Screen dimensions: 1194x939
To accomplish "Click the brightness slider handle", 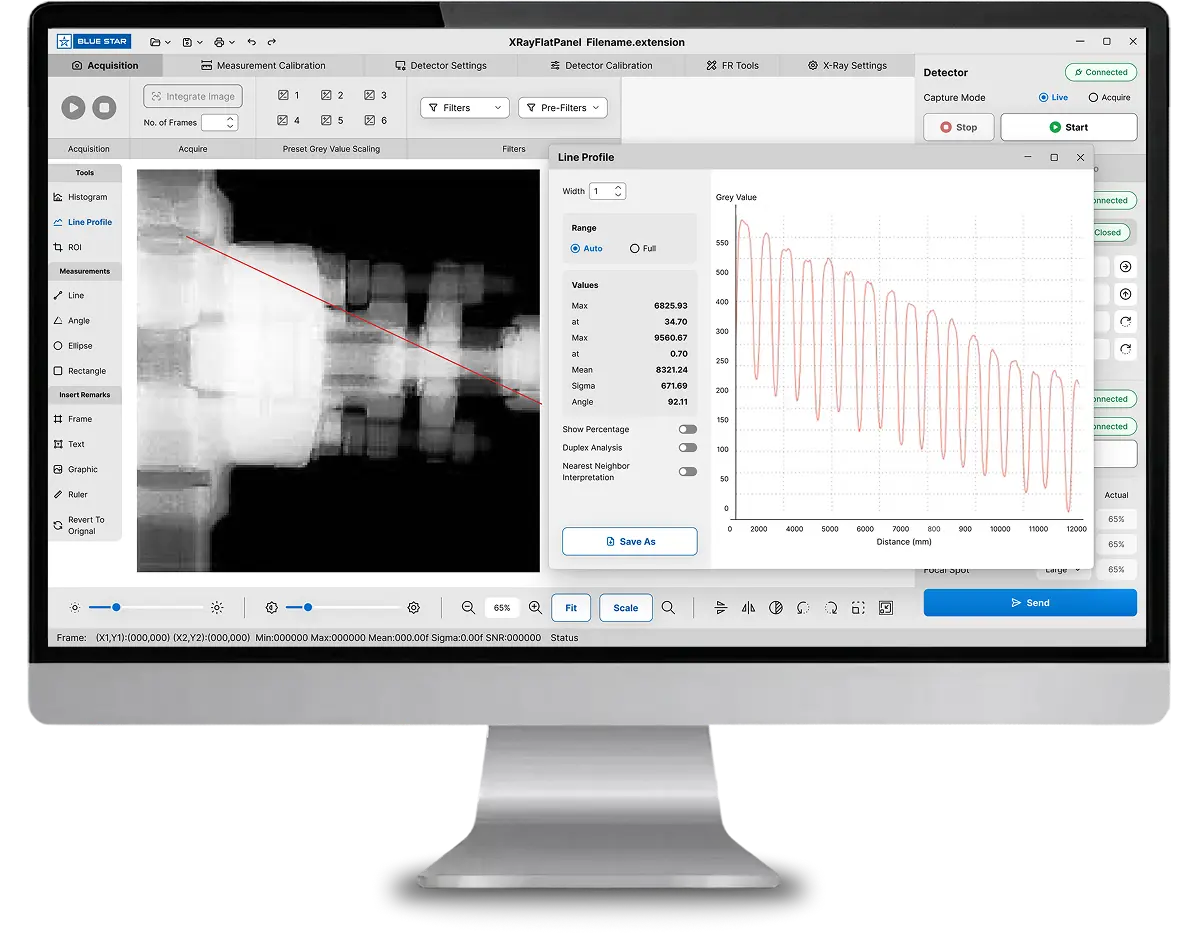I will click(116, 607).
